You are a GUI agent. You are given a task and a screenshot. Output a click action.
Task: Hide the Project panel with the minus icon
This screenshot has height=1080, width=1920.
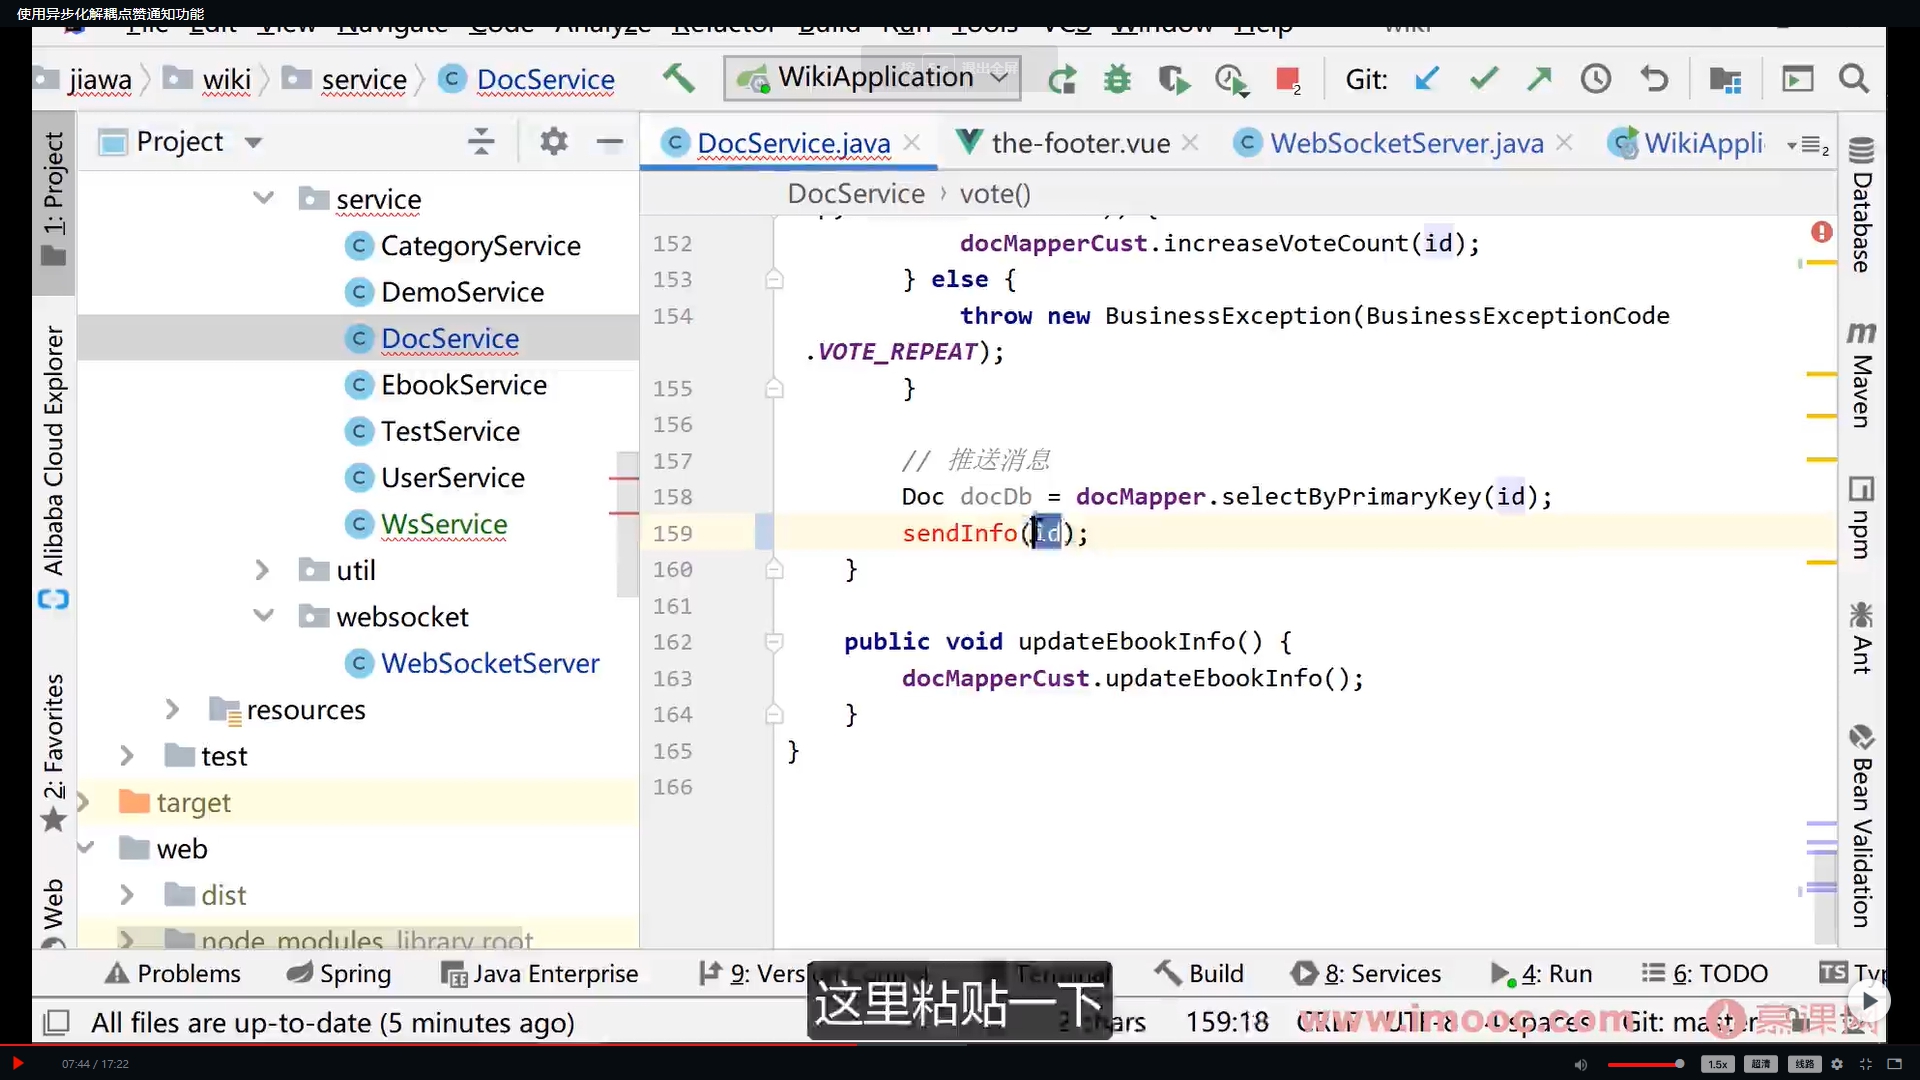(610, 142)
